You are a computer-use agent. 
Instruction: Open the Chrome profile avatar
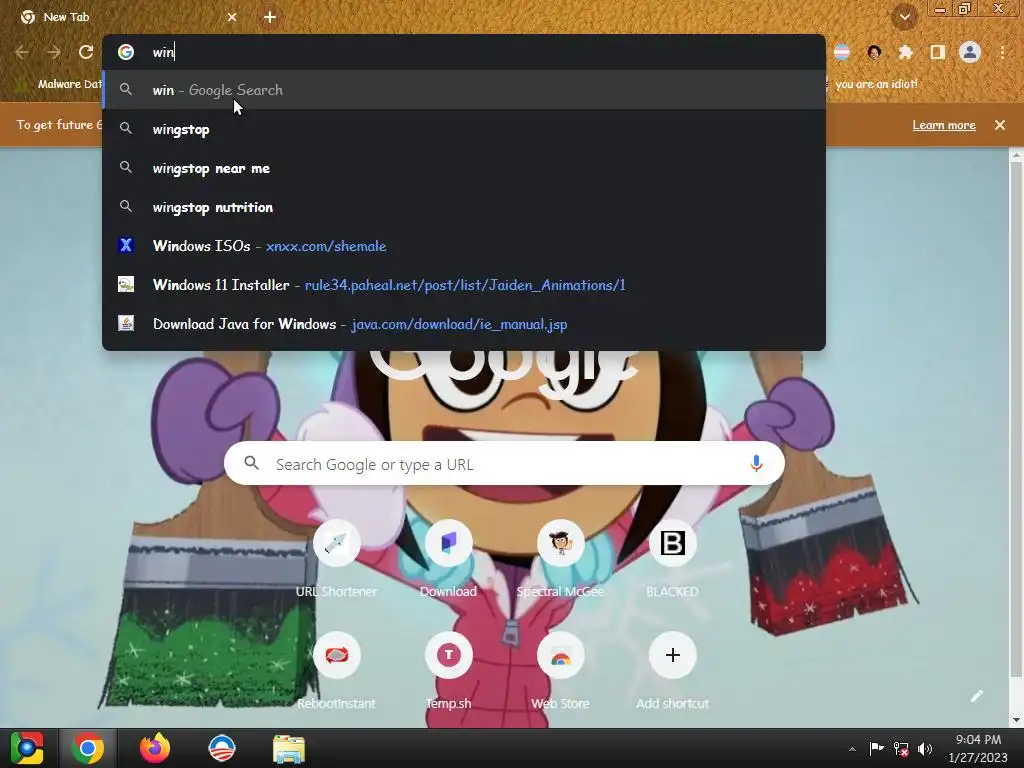point(970,52)
